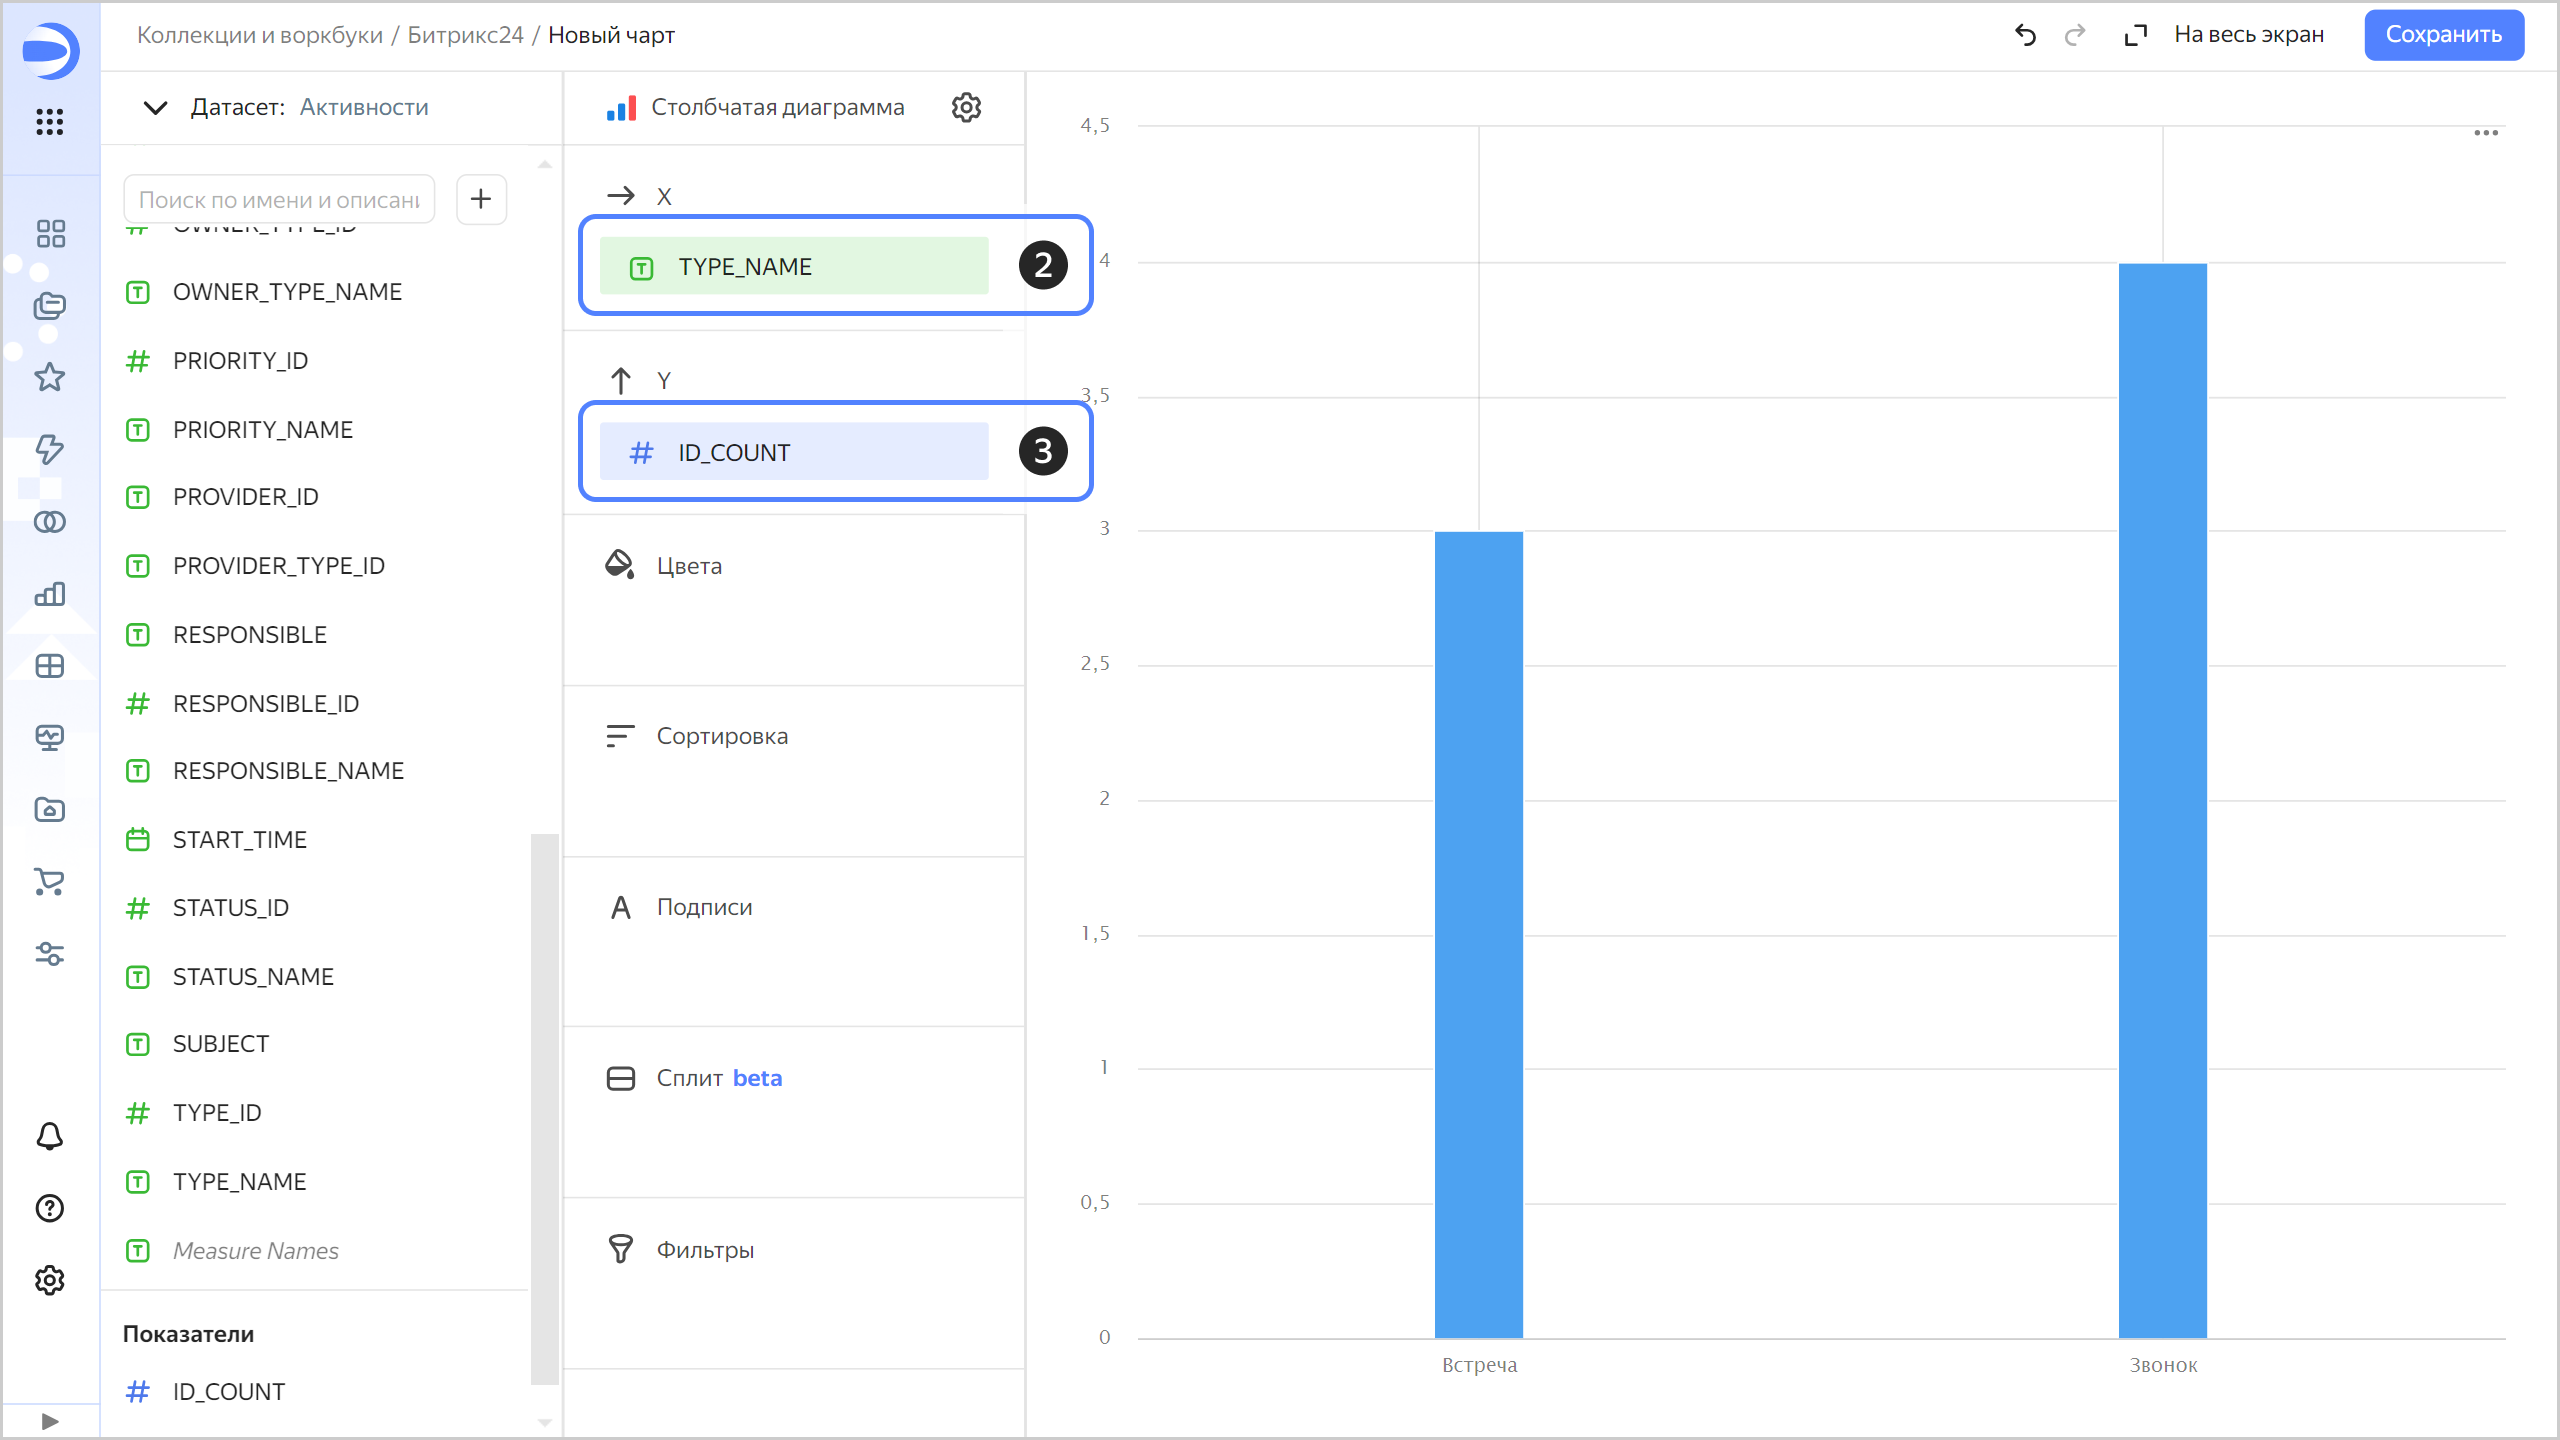Click the undo arrow icon
Image resolution: width=2560 pixels, height=1440 pixels.
click(x=2025, y=35)
